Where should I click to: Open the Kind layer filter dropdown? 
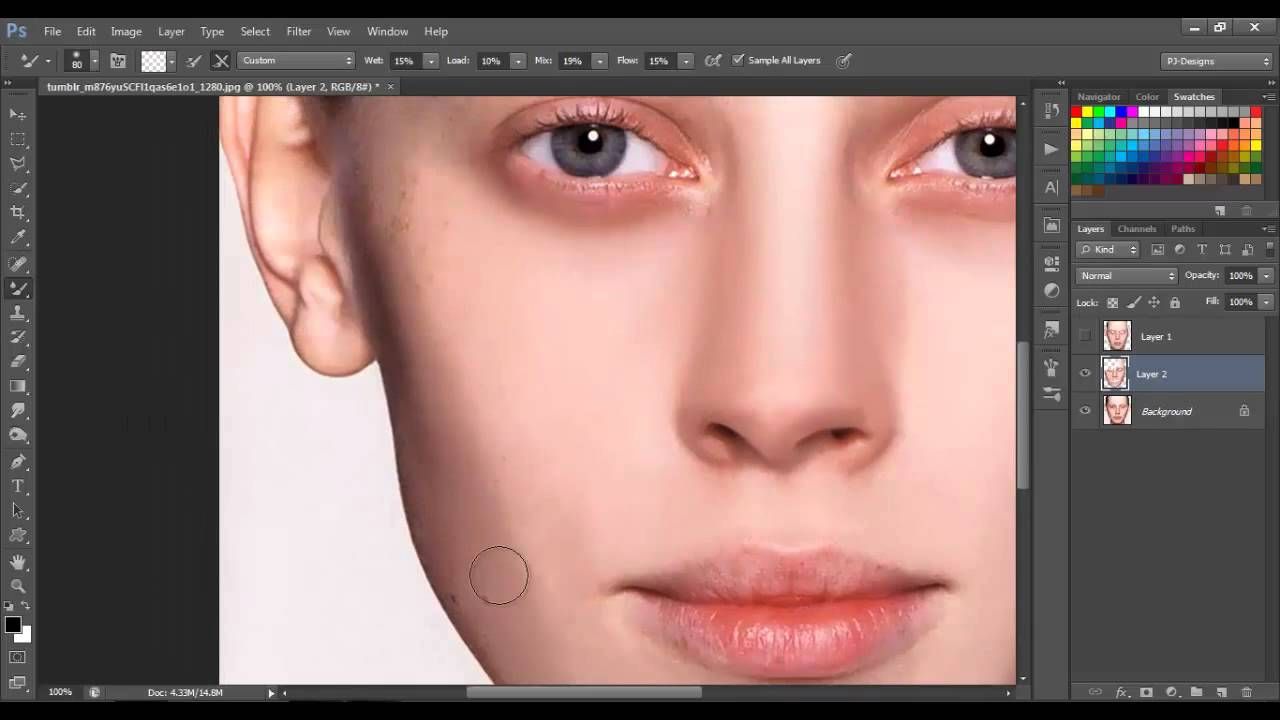pyautogui.click(x=1108, y=250)
